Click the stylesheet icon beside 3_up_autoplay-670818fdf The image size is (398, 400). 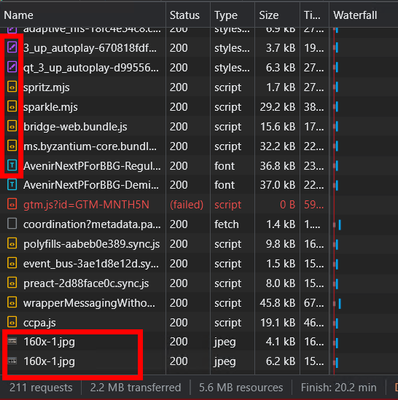(x=12, y=48)
